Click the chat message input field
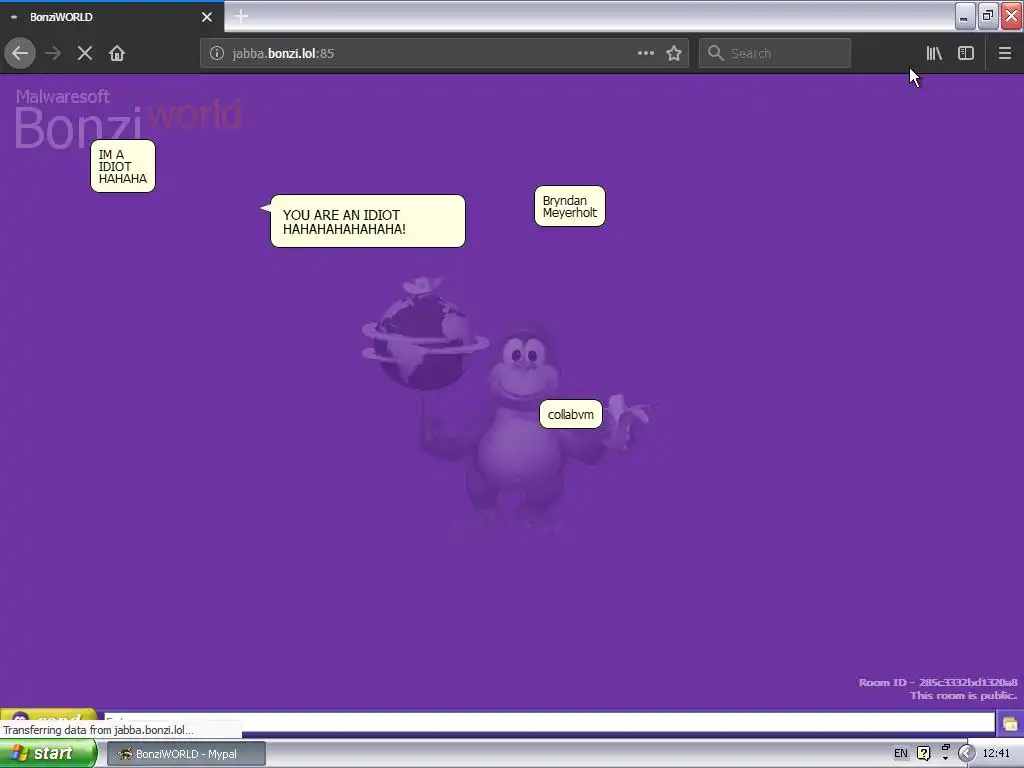The image size is (1024, 768). pos(549,722)
